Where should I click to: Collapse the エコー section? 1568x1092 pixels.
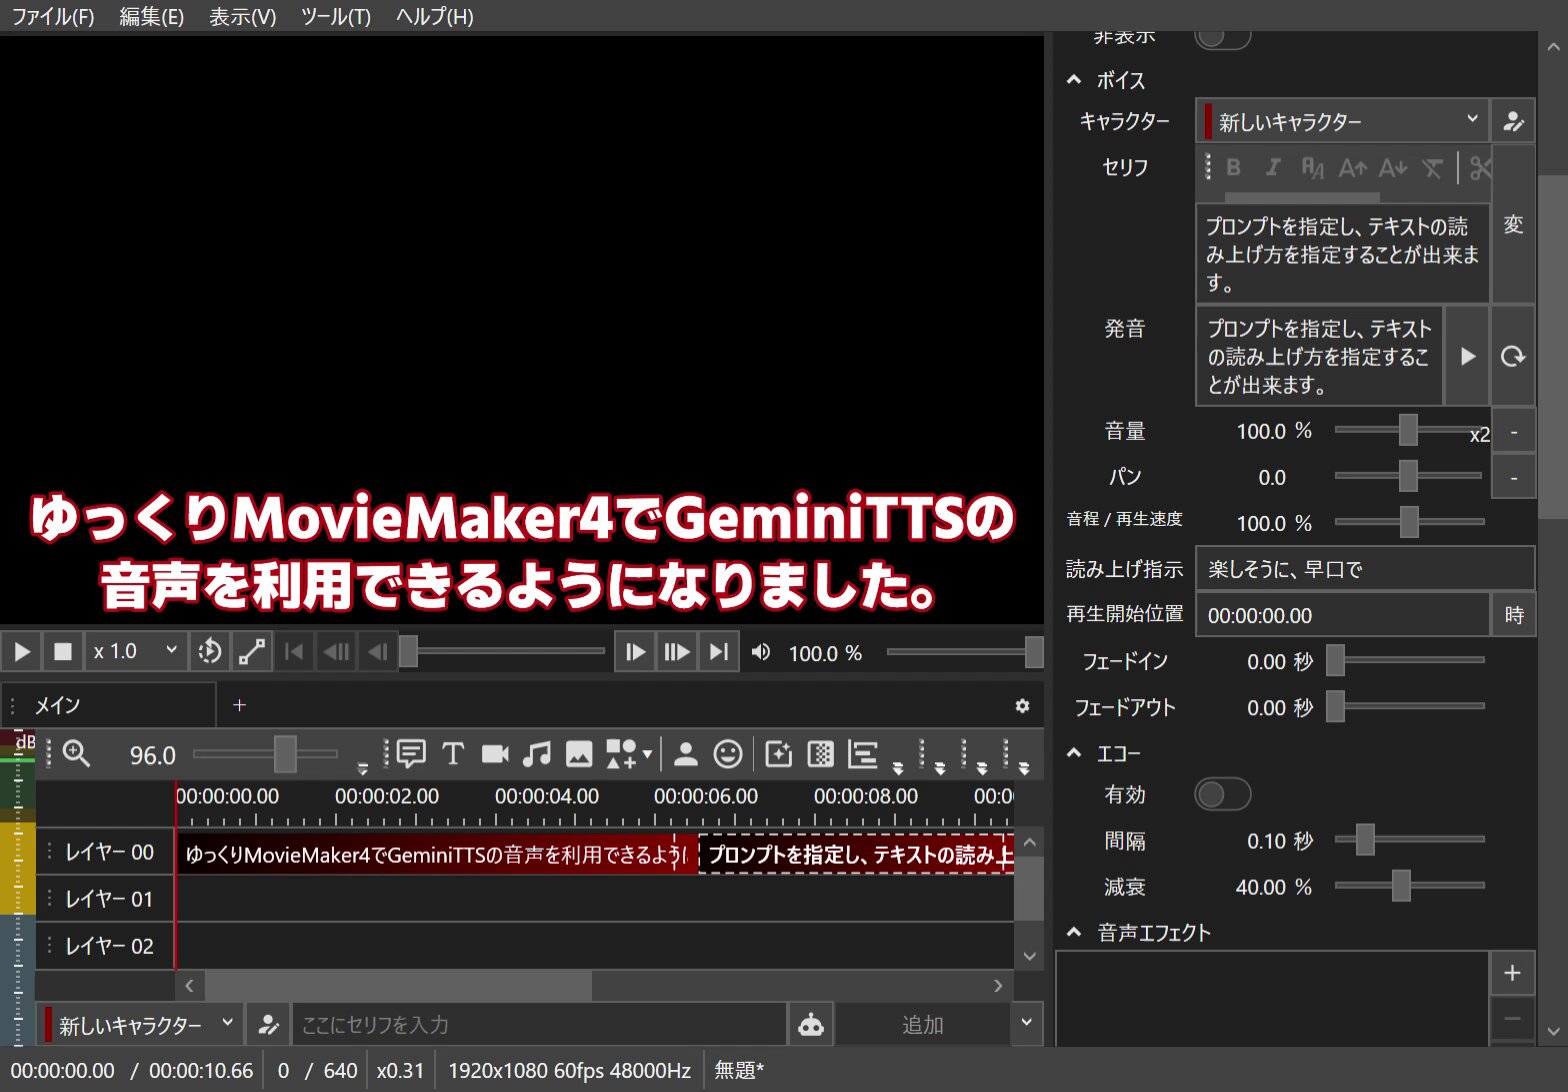coord(1074,753)
